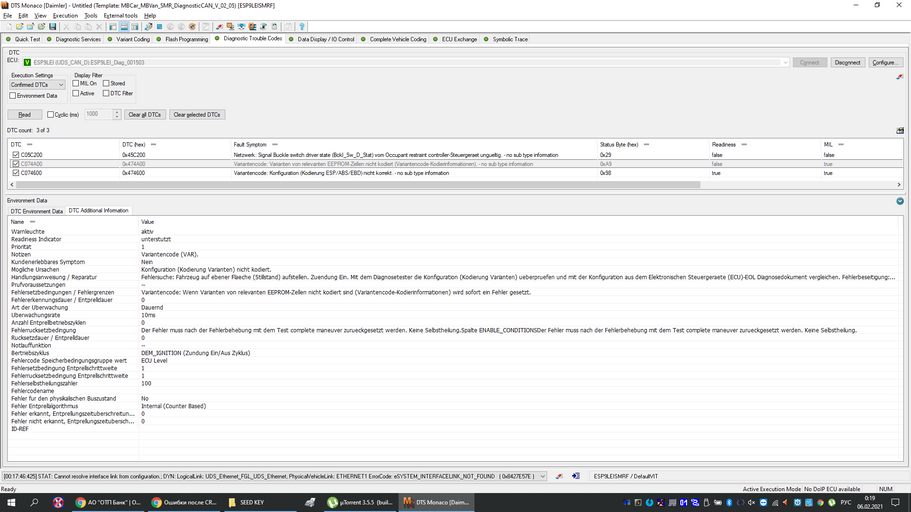Click the status bar eraser clear-message icon

pyautogui.click(x=559, y=476)
